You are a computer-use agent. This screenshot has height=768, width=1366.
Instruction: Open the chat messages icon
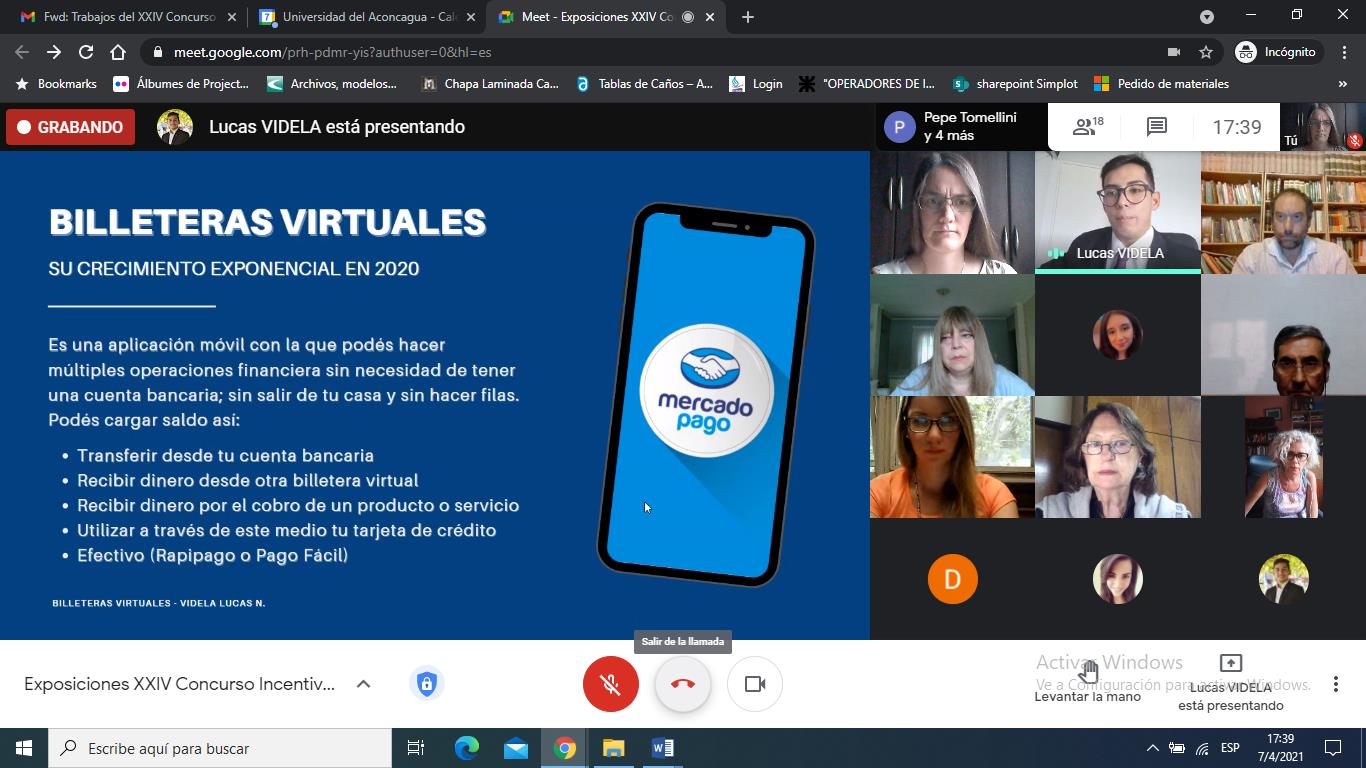[x=1157, y=127]
